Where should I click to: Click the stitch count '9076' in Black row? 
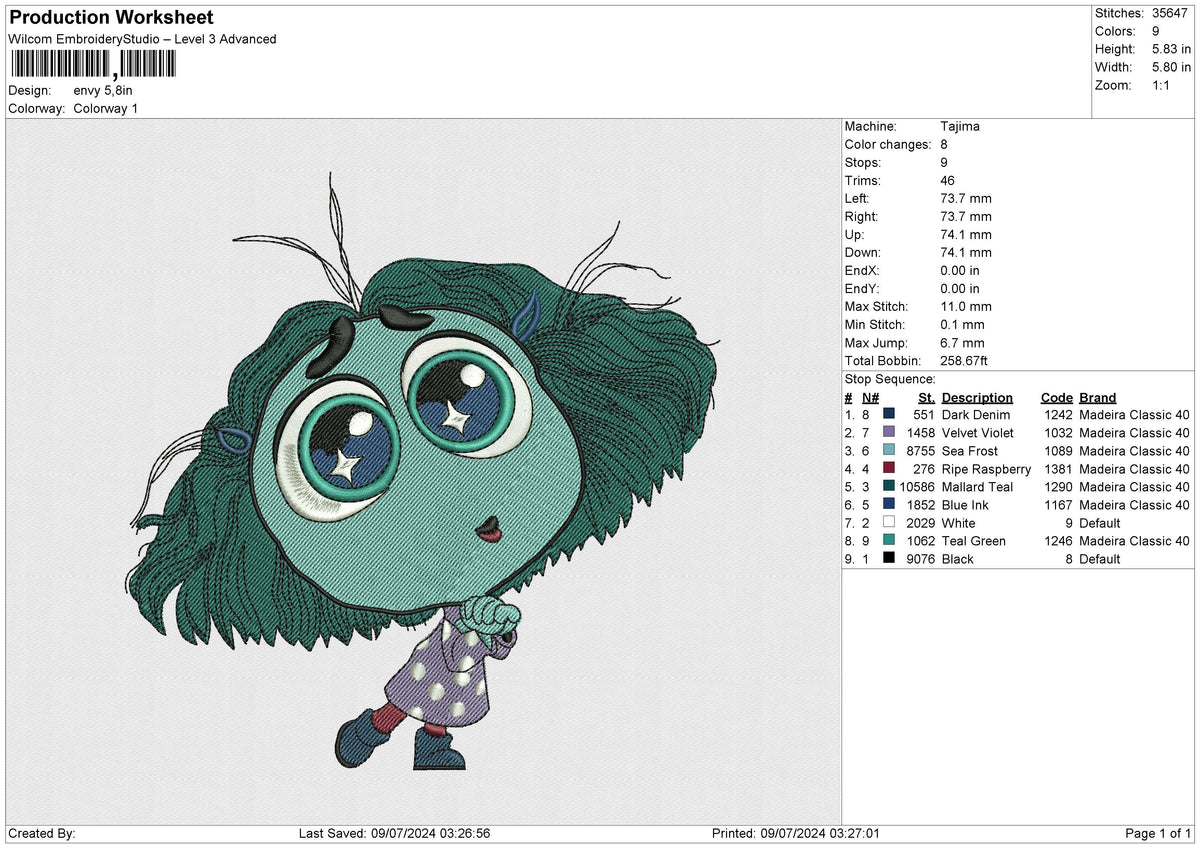point(920,559)
